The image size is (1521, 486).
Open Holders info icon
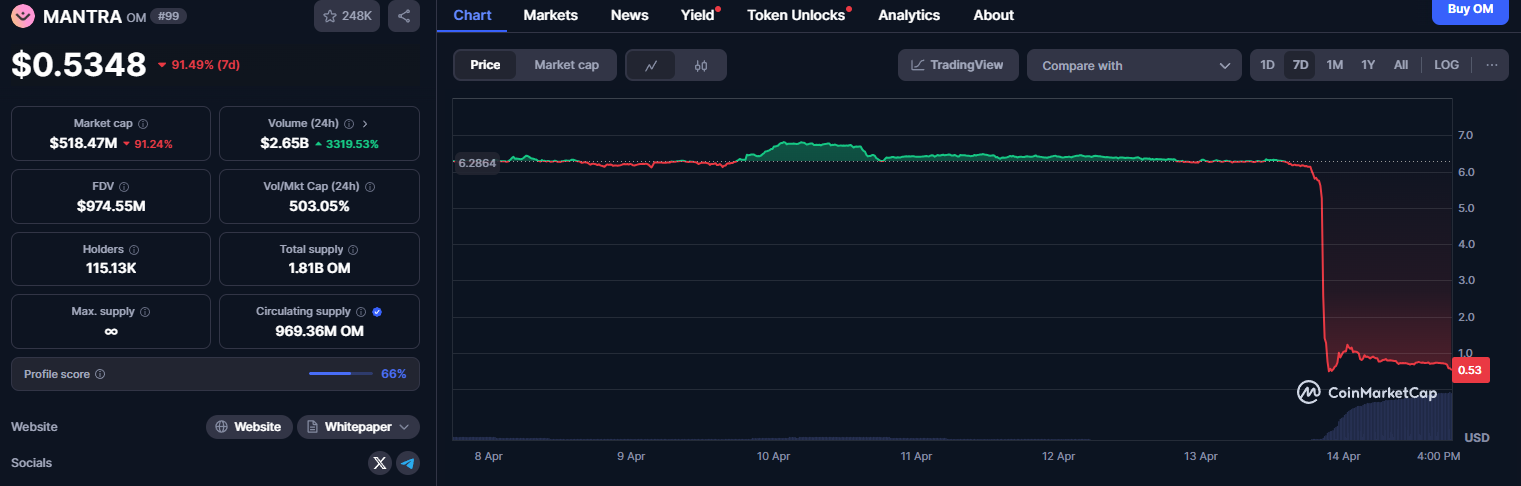pyautogui.click(x=134, y=250)
